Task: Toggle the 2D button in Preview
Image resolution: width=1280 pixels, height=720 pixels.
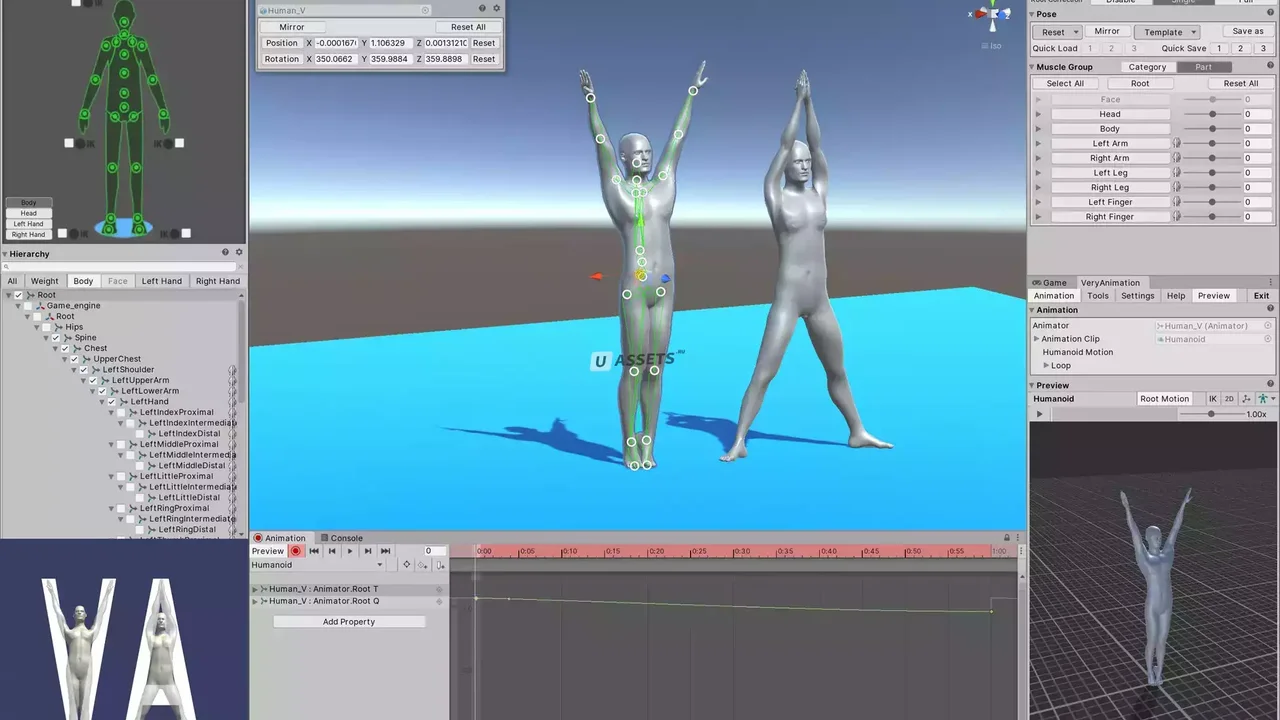Action: (1229, 399)
